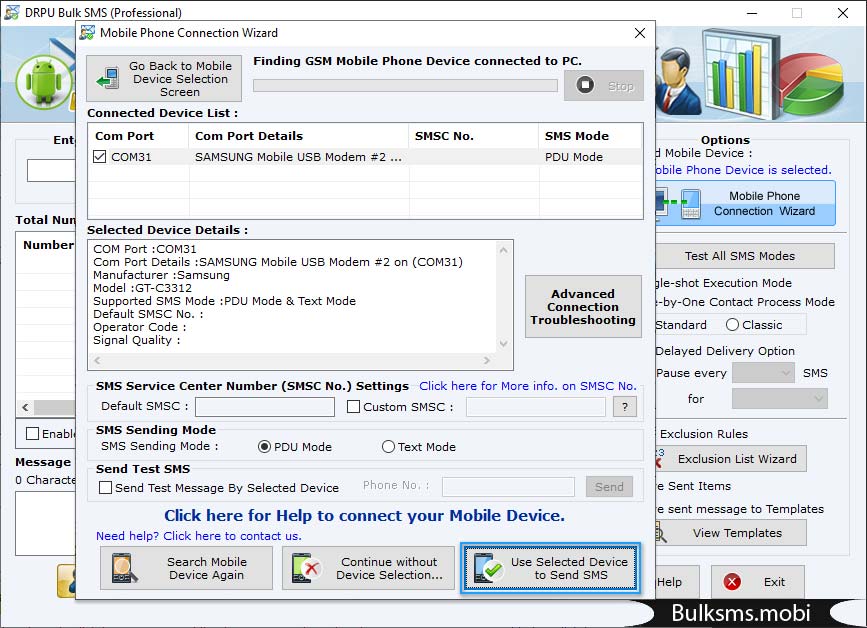
Task: Check Send Test Message By Selected Device
Action: (105, 488)
